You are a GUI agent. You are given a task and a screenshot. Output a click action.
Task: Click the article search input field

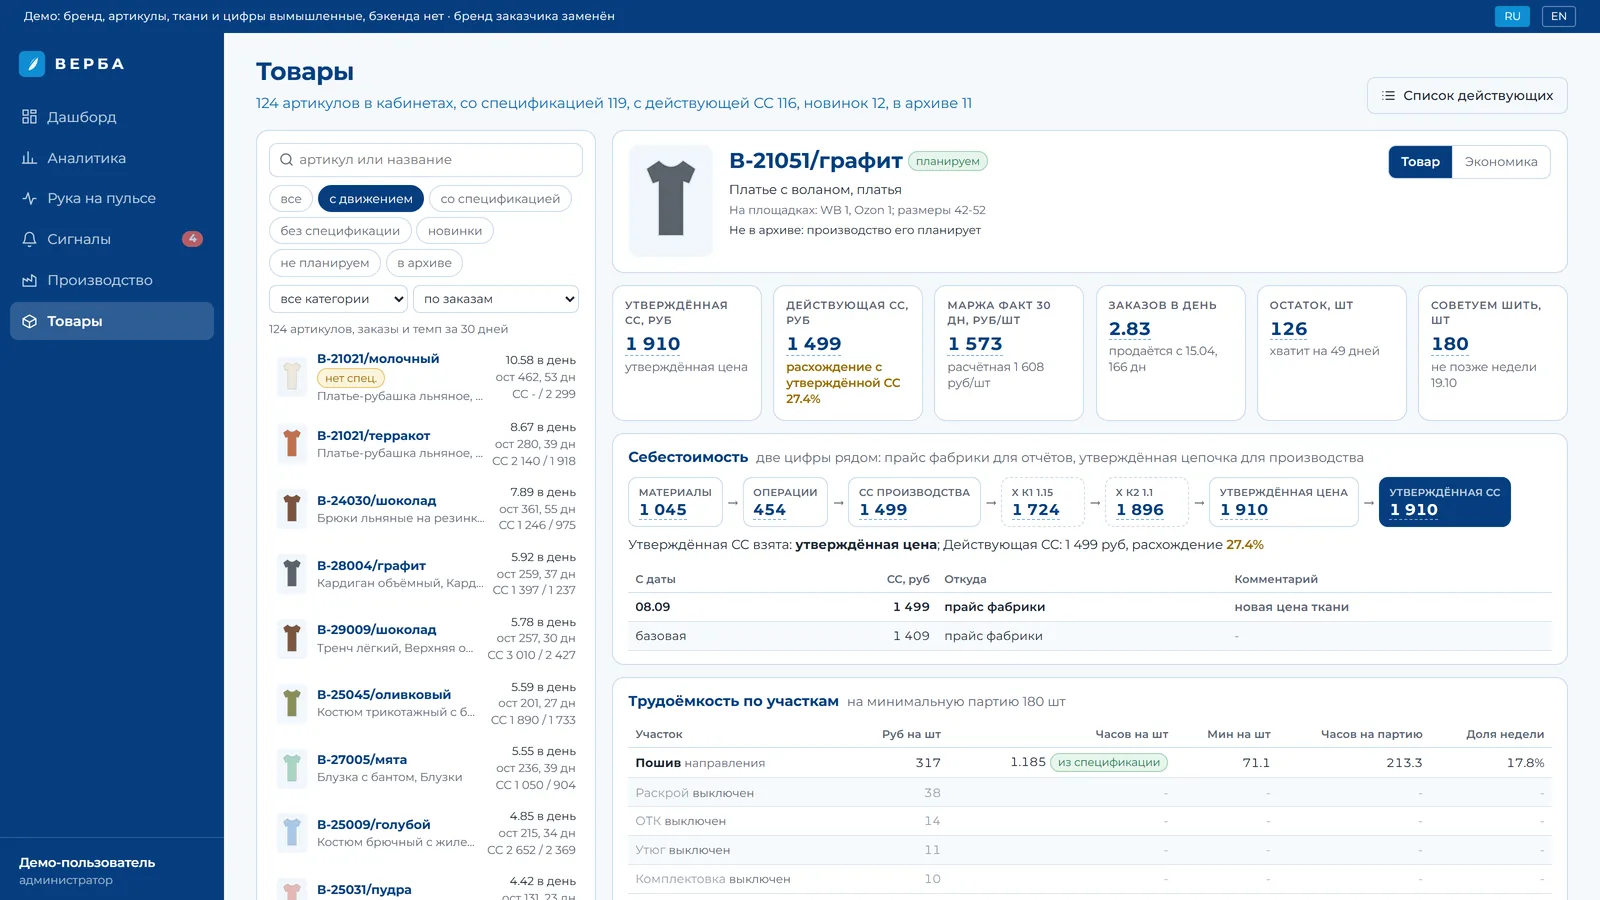click(426, 160)
